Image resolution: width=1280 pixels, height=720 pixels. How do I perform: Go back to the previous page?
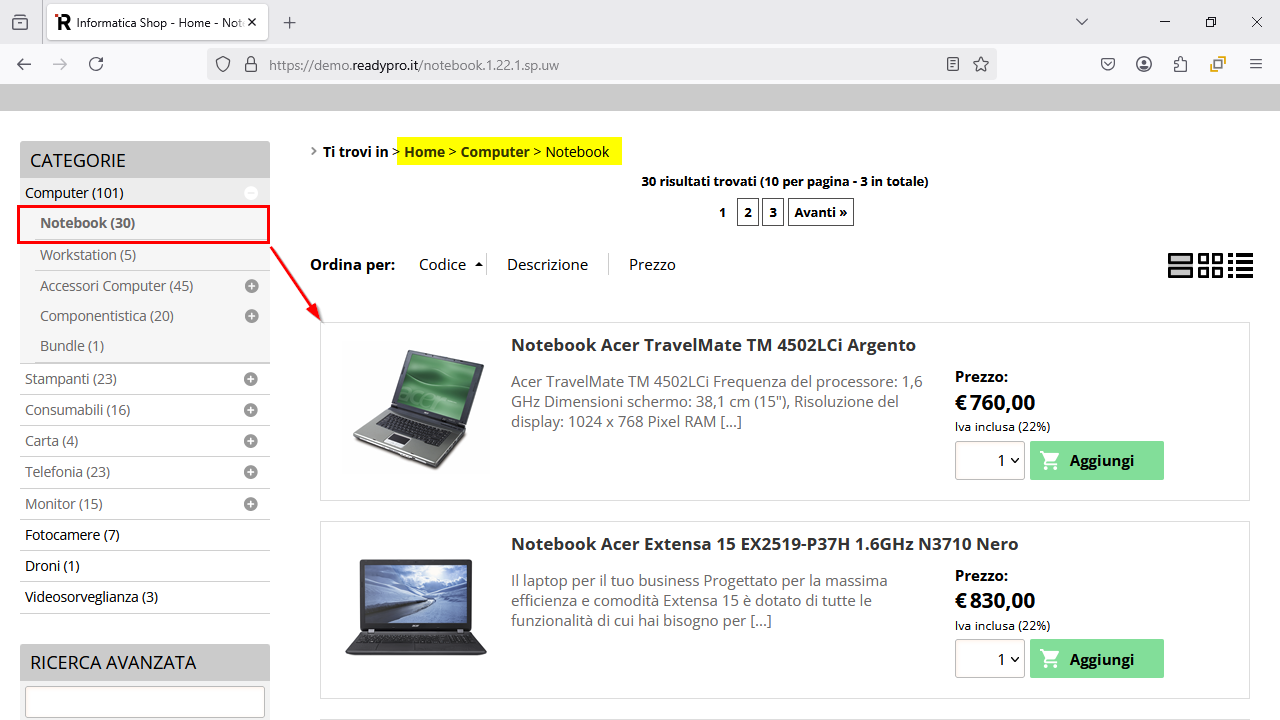click(24, 64)
